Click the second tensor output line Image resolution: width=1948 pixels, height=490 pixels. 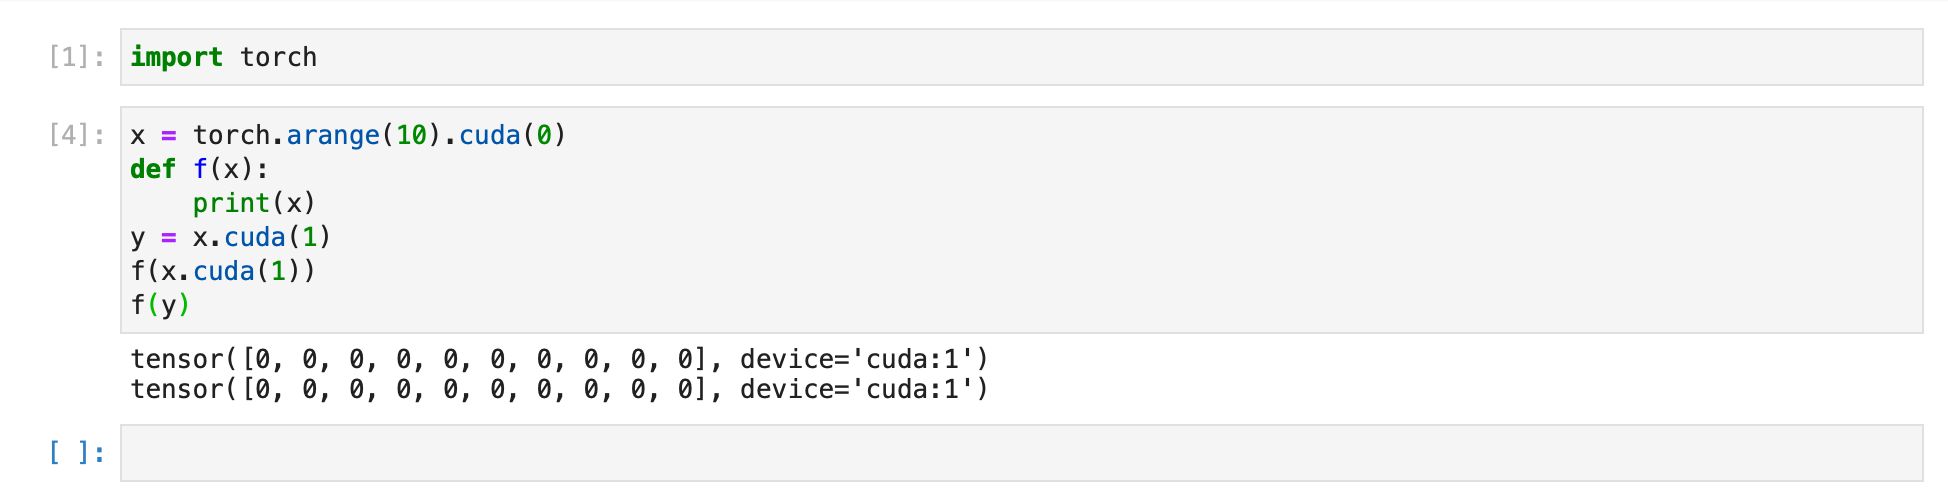(558, 389)
